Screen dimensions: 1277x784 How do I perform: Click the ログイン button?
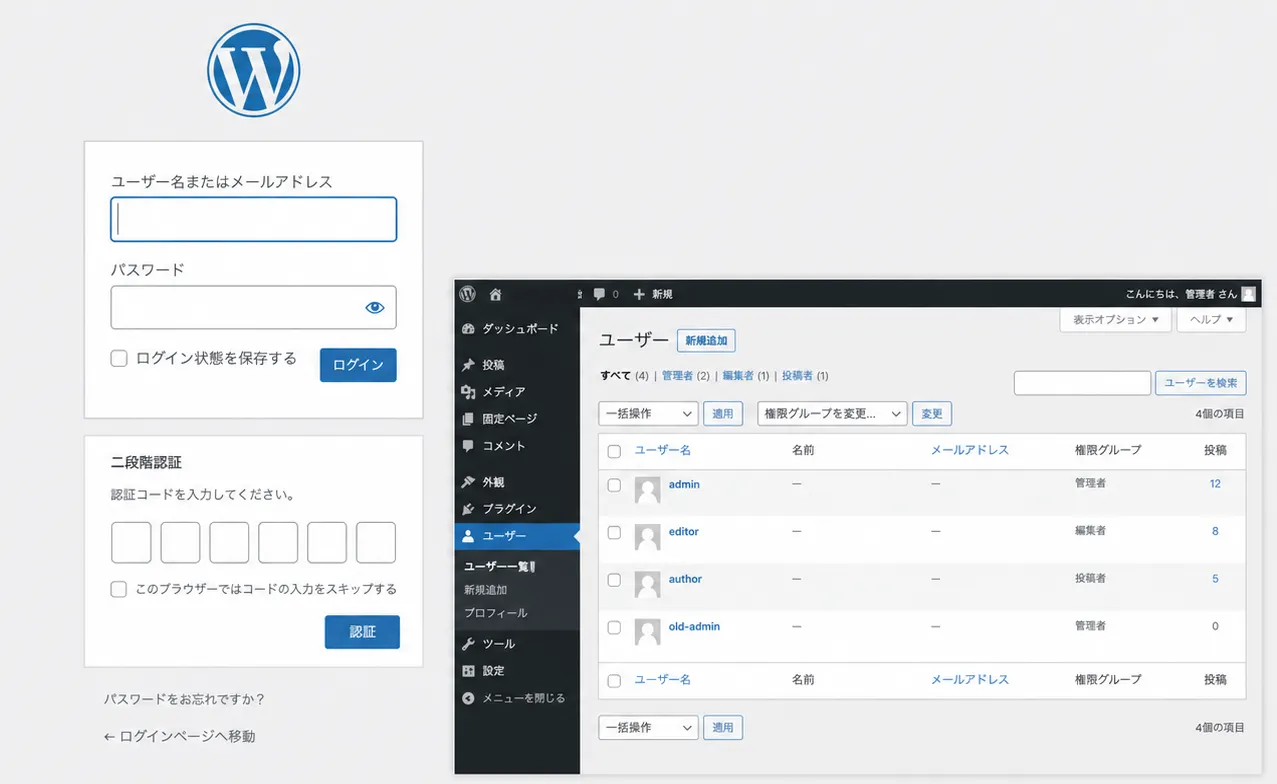tap(358, 365)
